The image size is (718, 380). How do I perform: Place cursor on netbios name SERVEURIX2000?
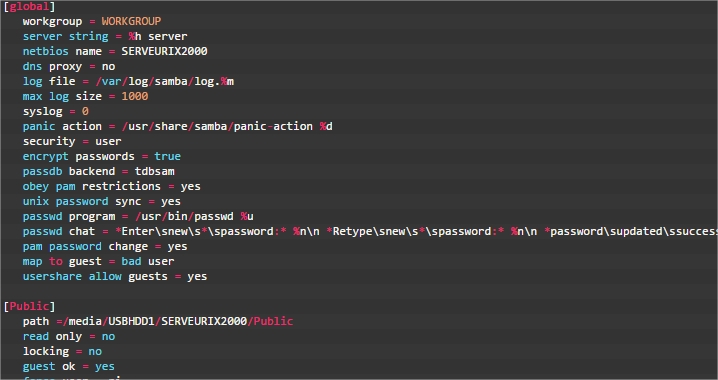[115, 51]
